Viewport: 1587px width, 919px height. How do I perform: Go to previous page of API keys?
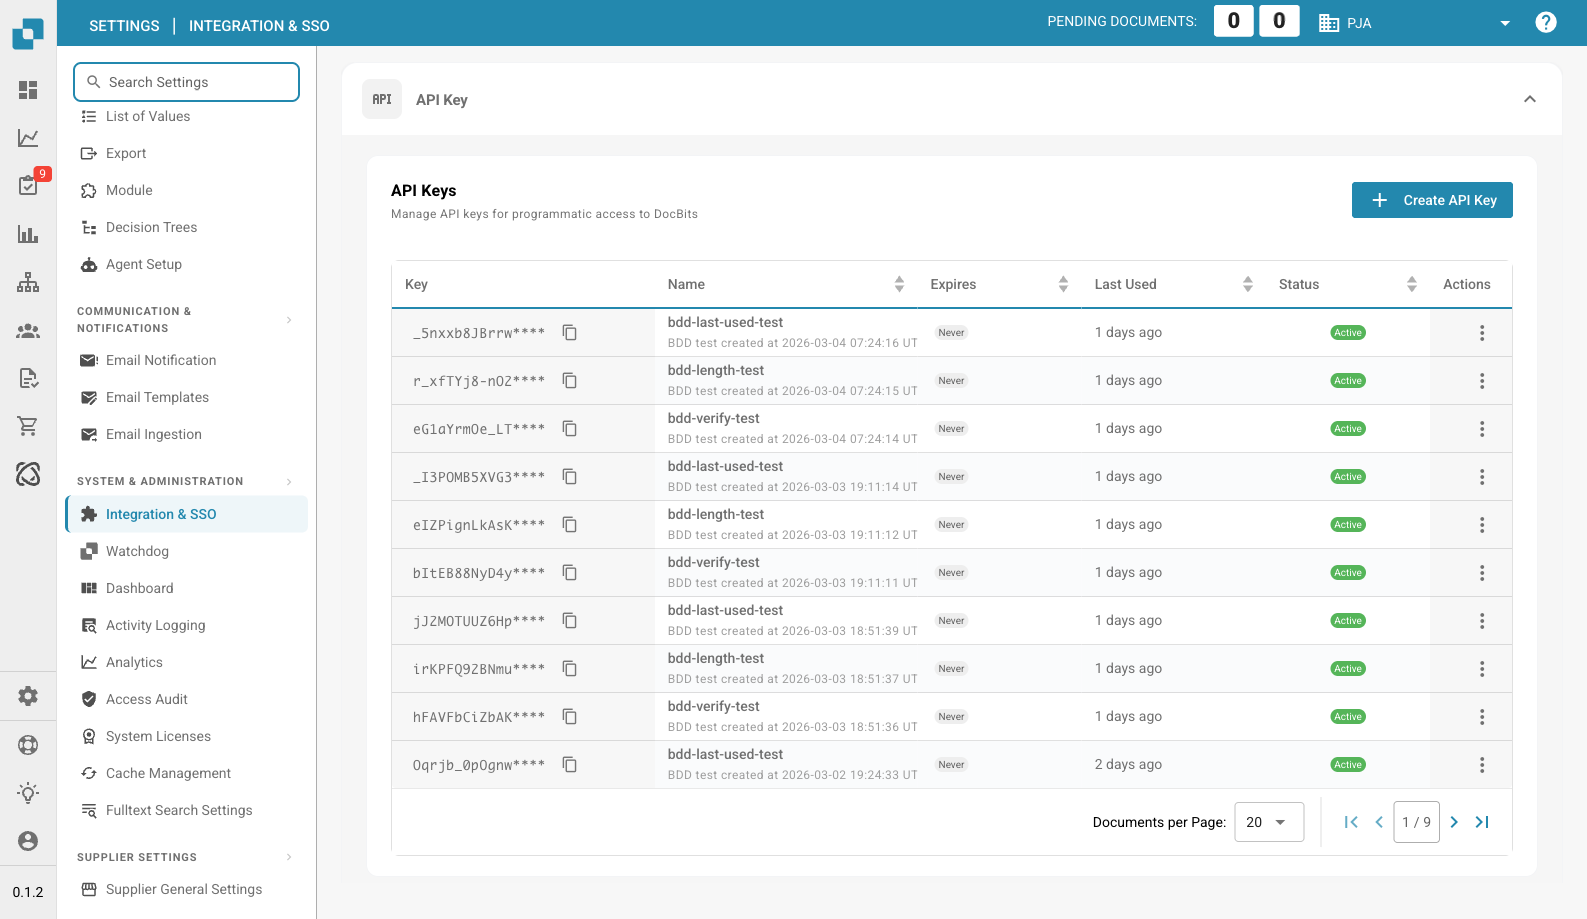click(1379, 822)
